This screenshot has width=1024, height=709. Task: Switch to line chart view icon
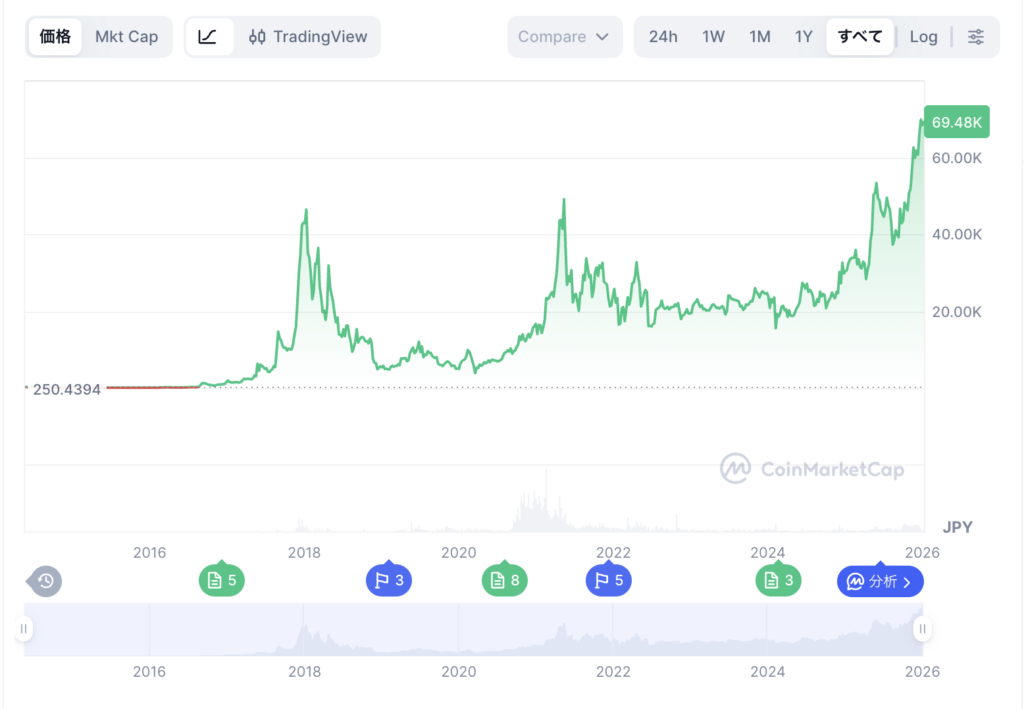[x=208, y=37]
